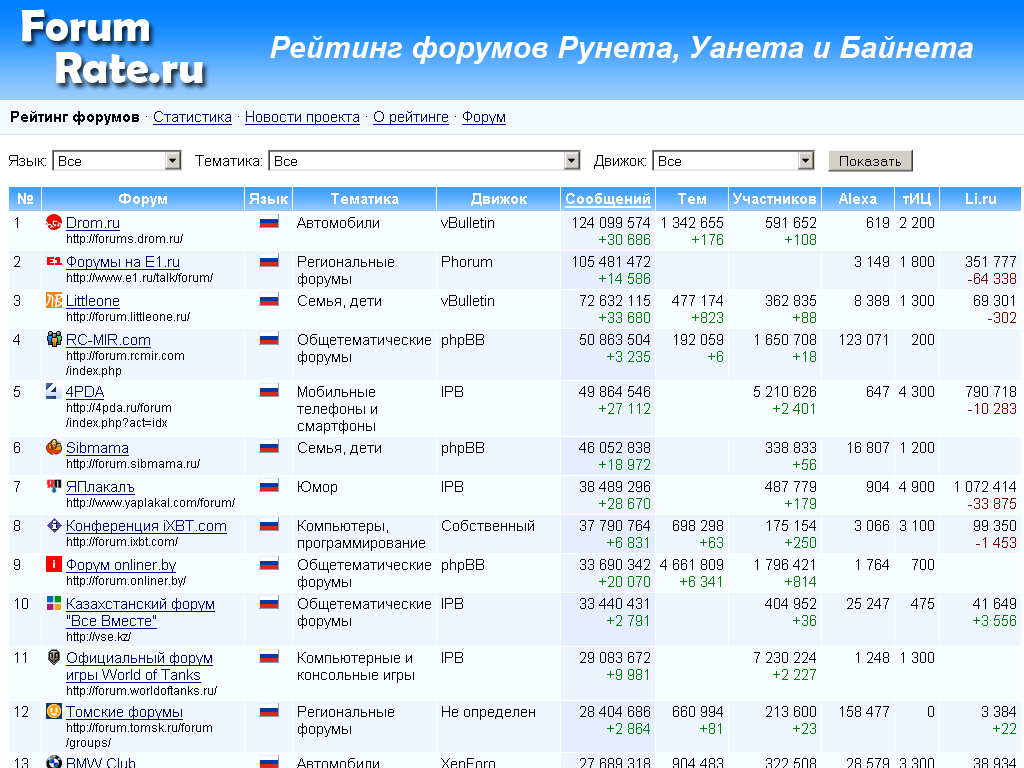Click the Показать button
The height and width of the screenshot is (768, 1024).
point(870,161)
